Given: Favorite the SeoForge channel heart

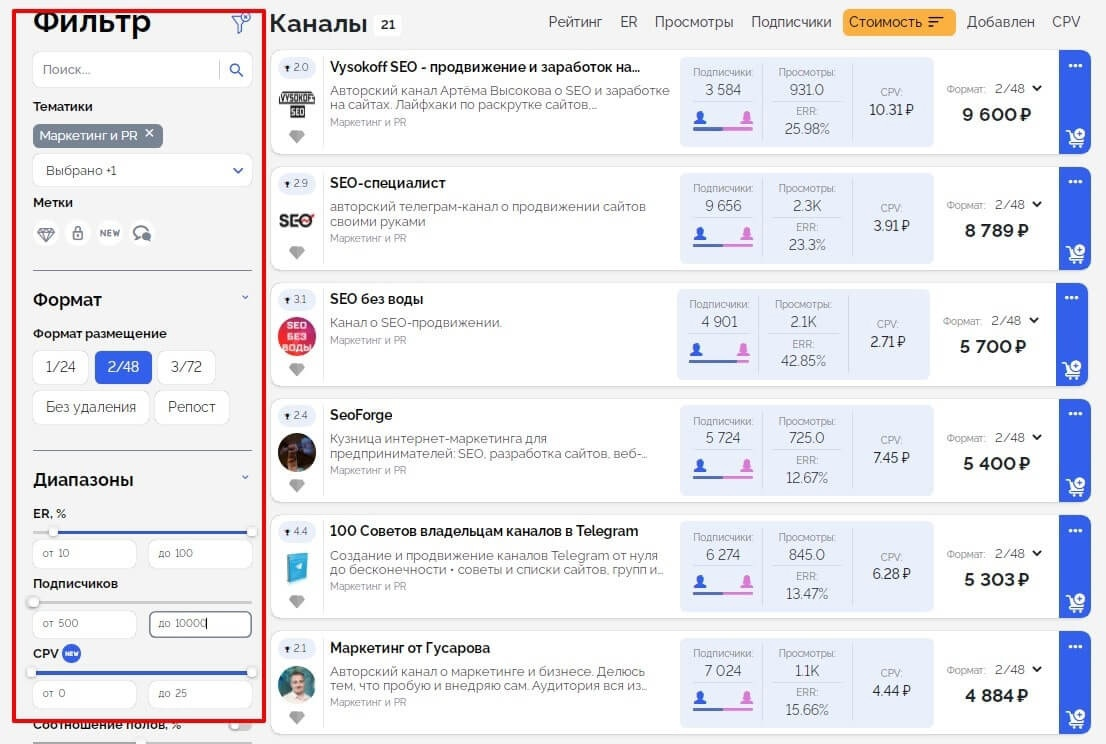Looking at the screenshot, I should [297, 485].
